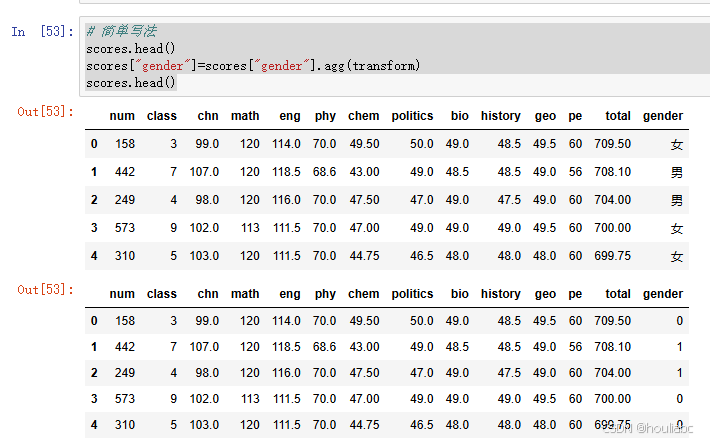Click gender 1 in row 2, second table
Screen dimensions: 710x441
679,373
